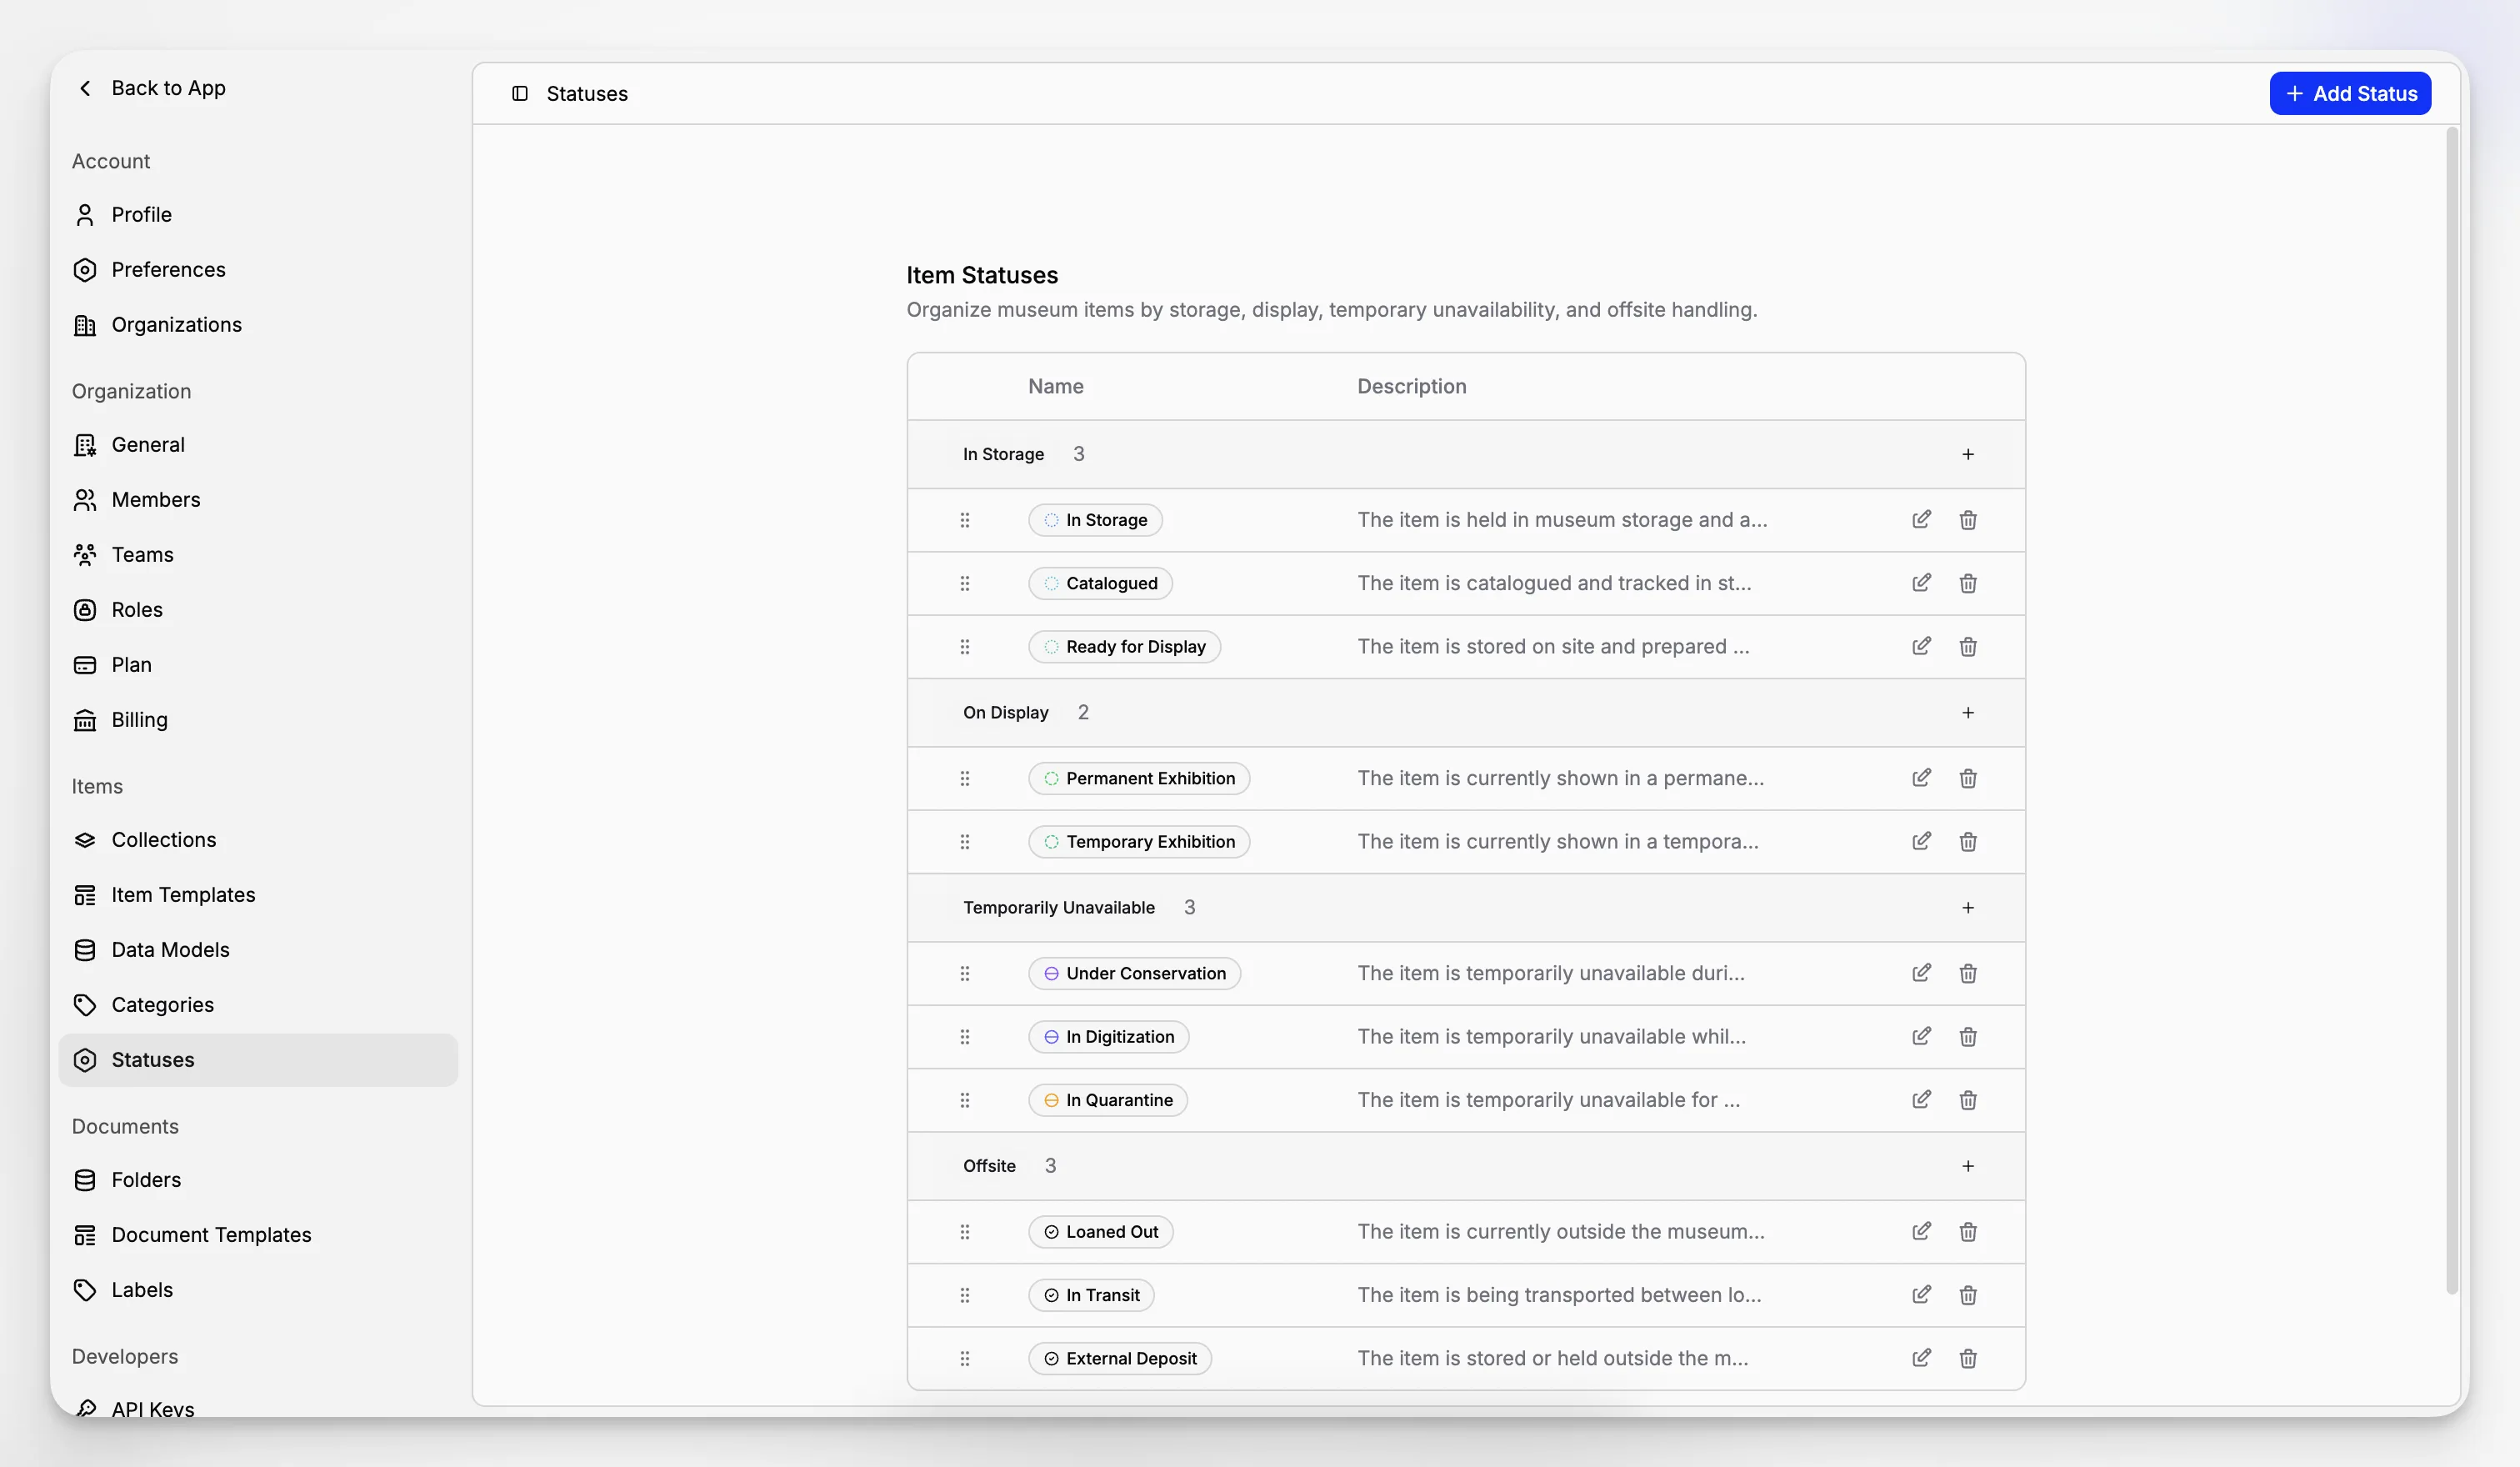The width and height of the screenshot is (2520, 1467).
Task: Open Profile settings
Action: click(x=258, y=215)
